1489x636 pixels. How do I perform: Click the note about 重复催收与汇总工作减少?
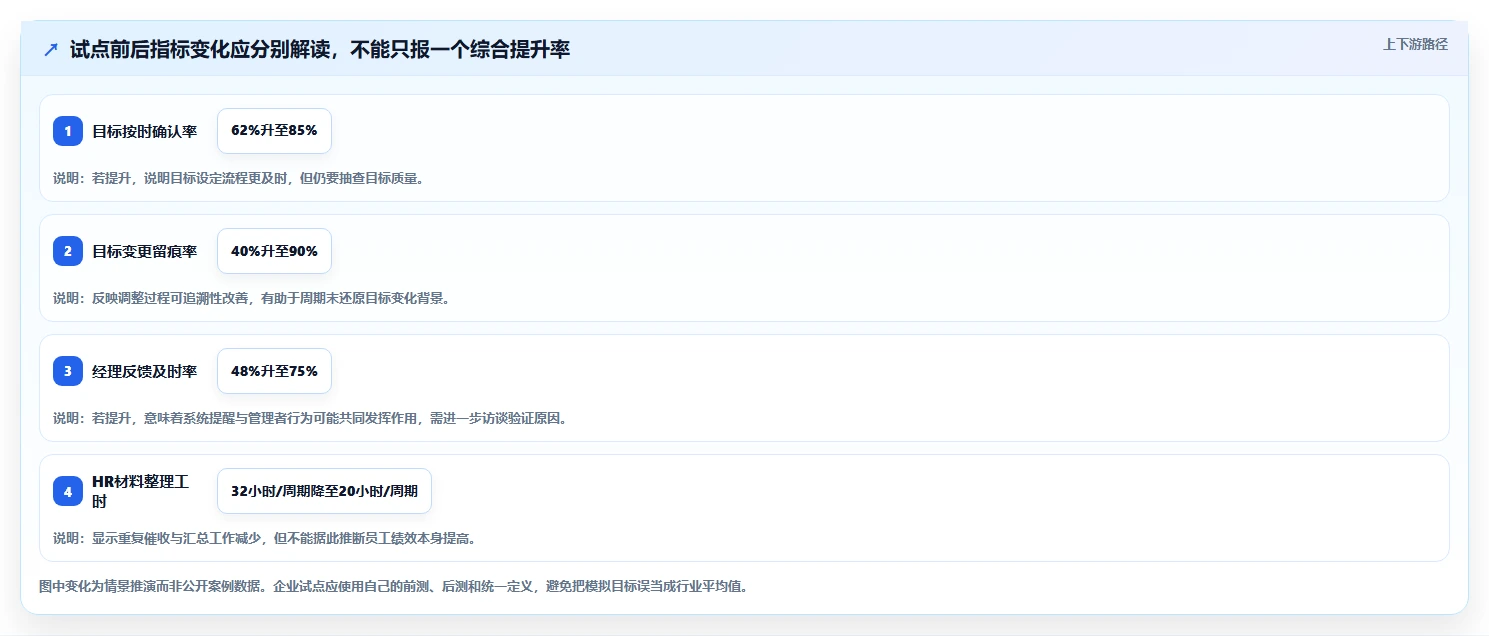(264, 538)
